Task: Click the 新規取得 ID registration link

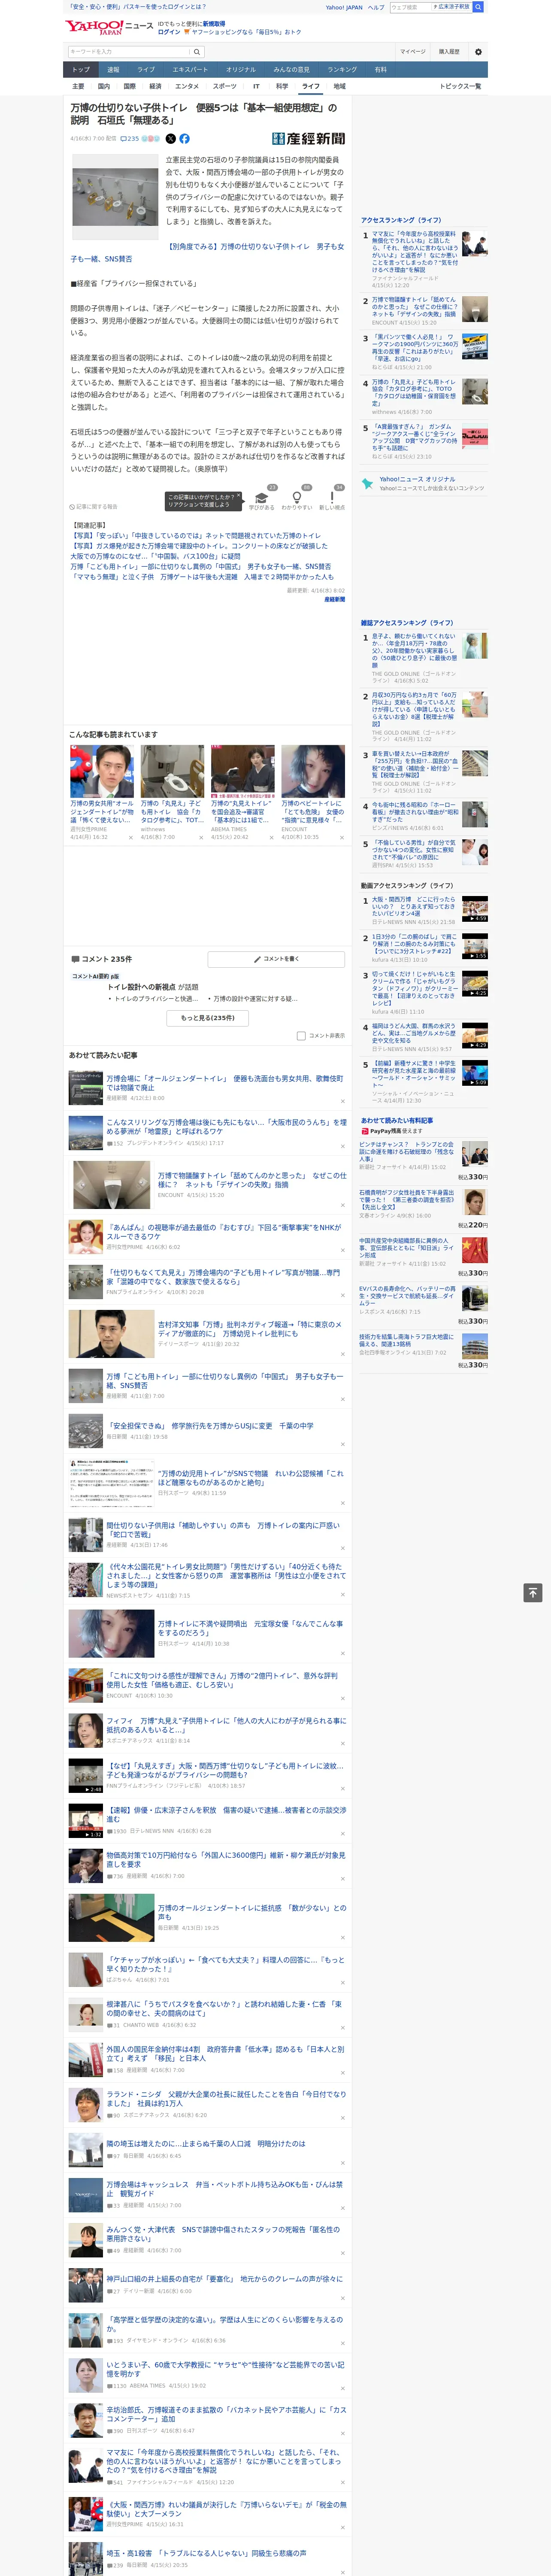Action: 214,23
